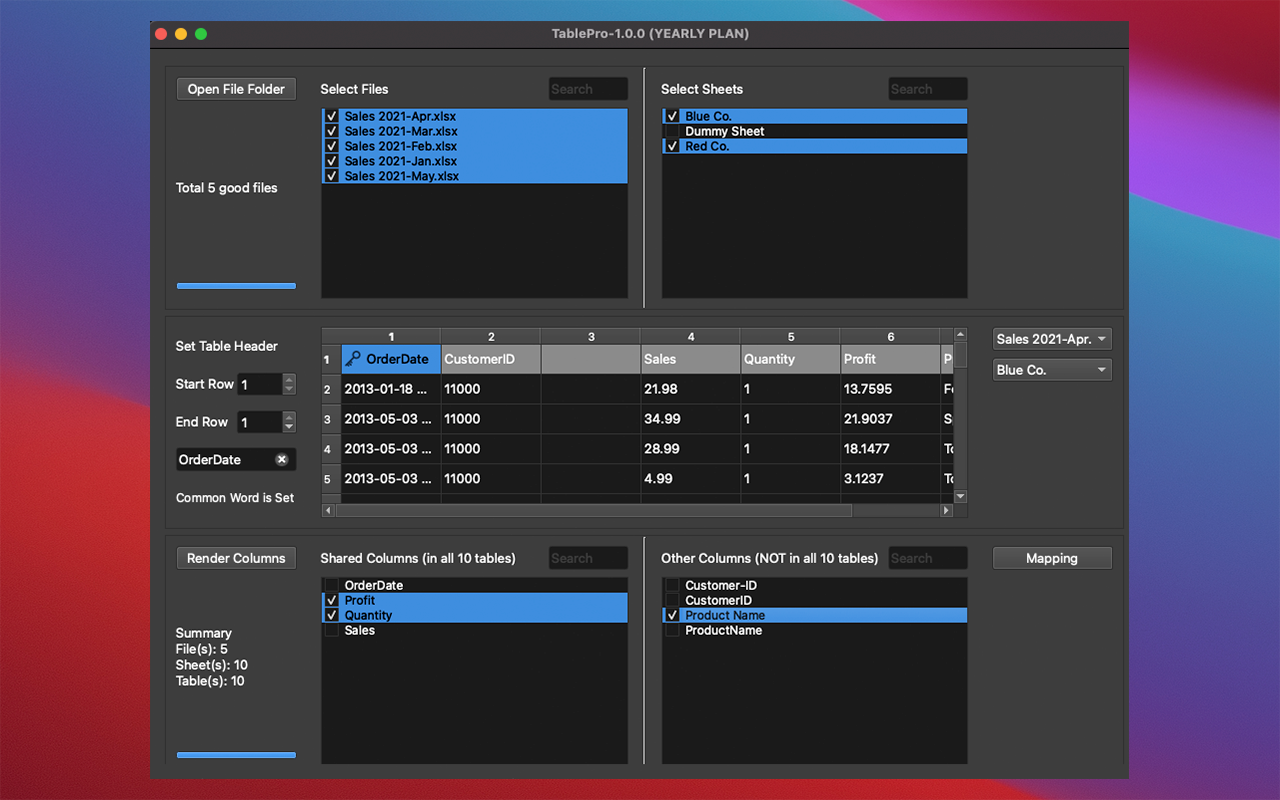
Task: Open the Sales 2021-Apr. file dropdown
Action: [1052, 339]
